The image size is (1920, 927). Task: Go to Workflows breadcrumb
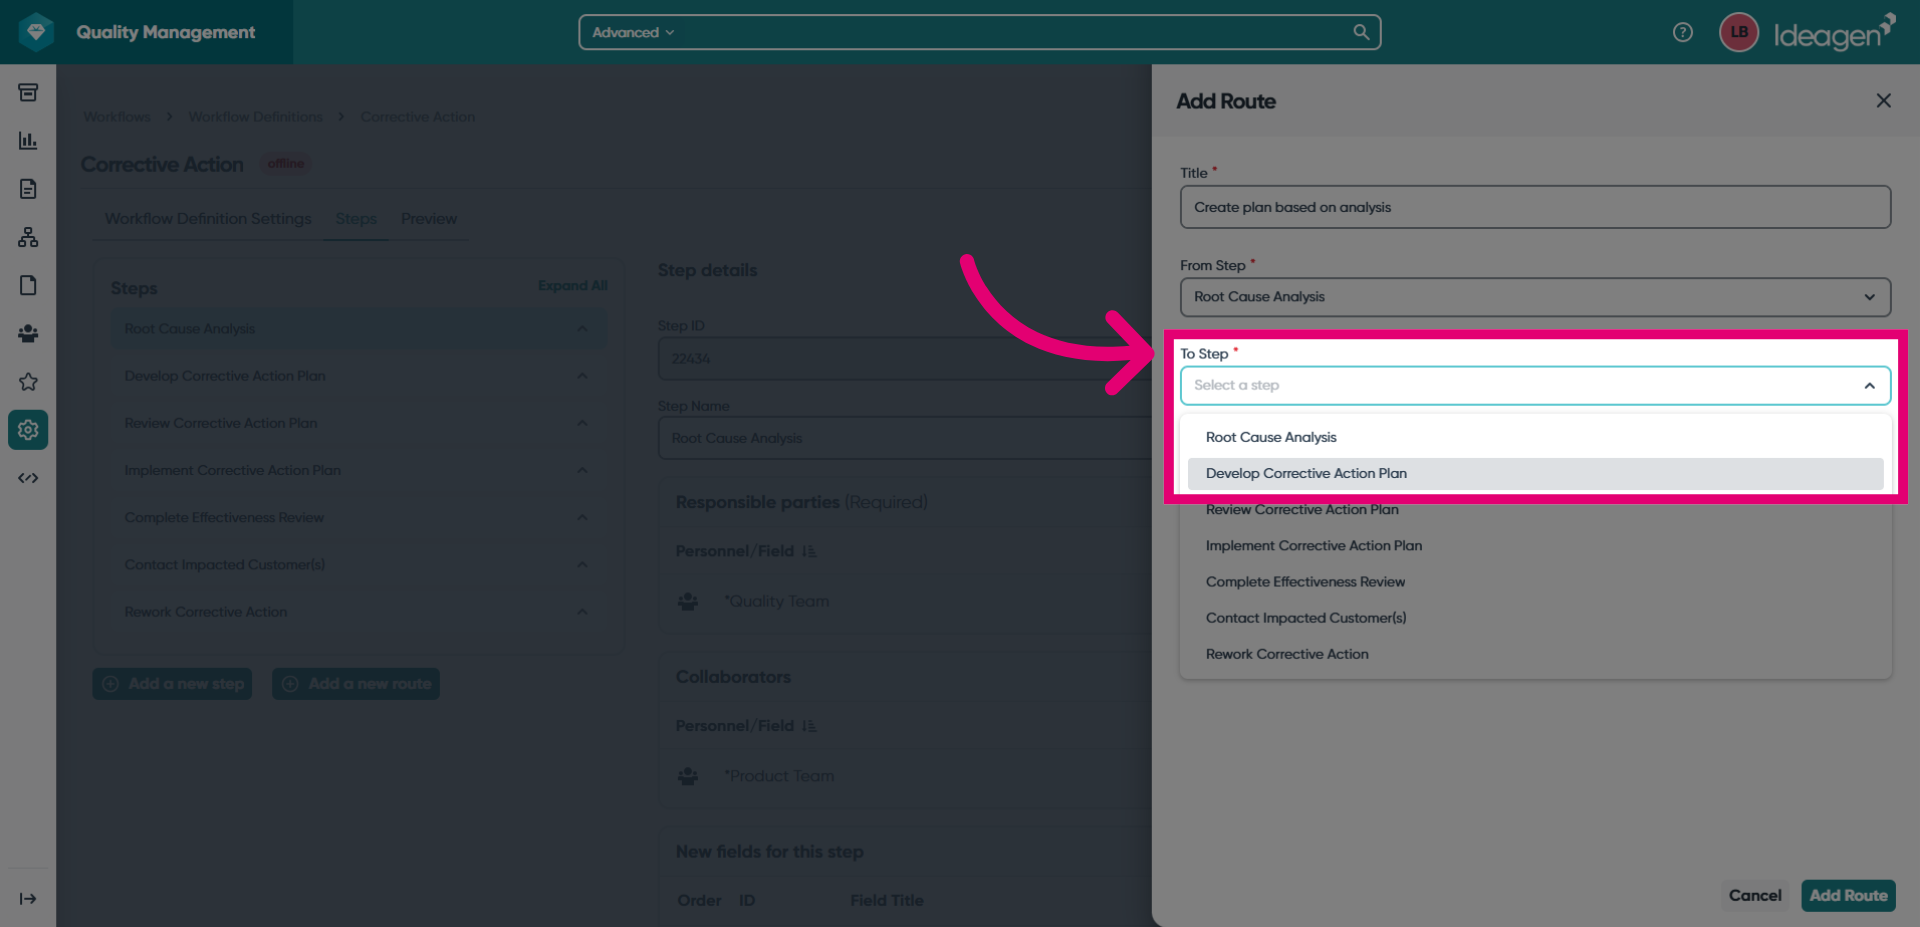pos(117,117)
